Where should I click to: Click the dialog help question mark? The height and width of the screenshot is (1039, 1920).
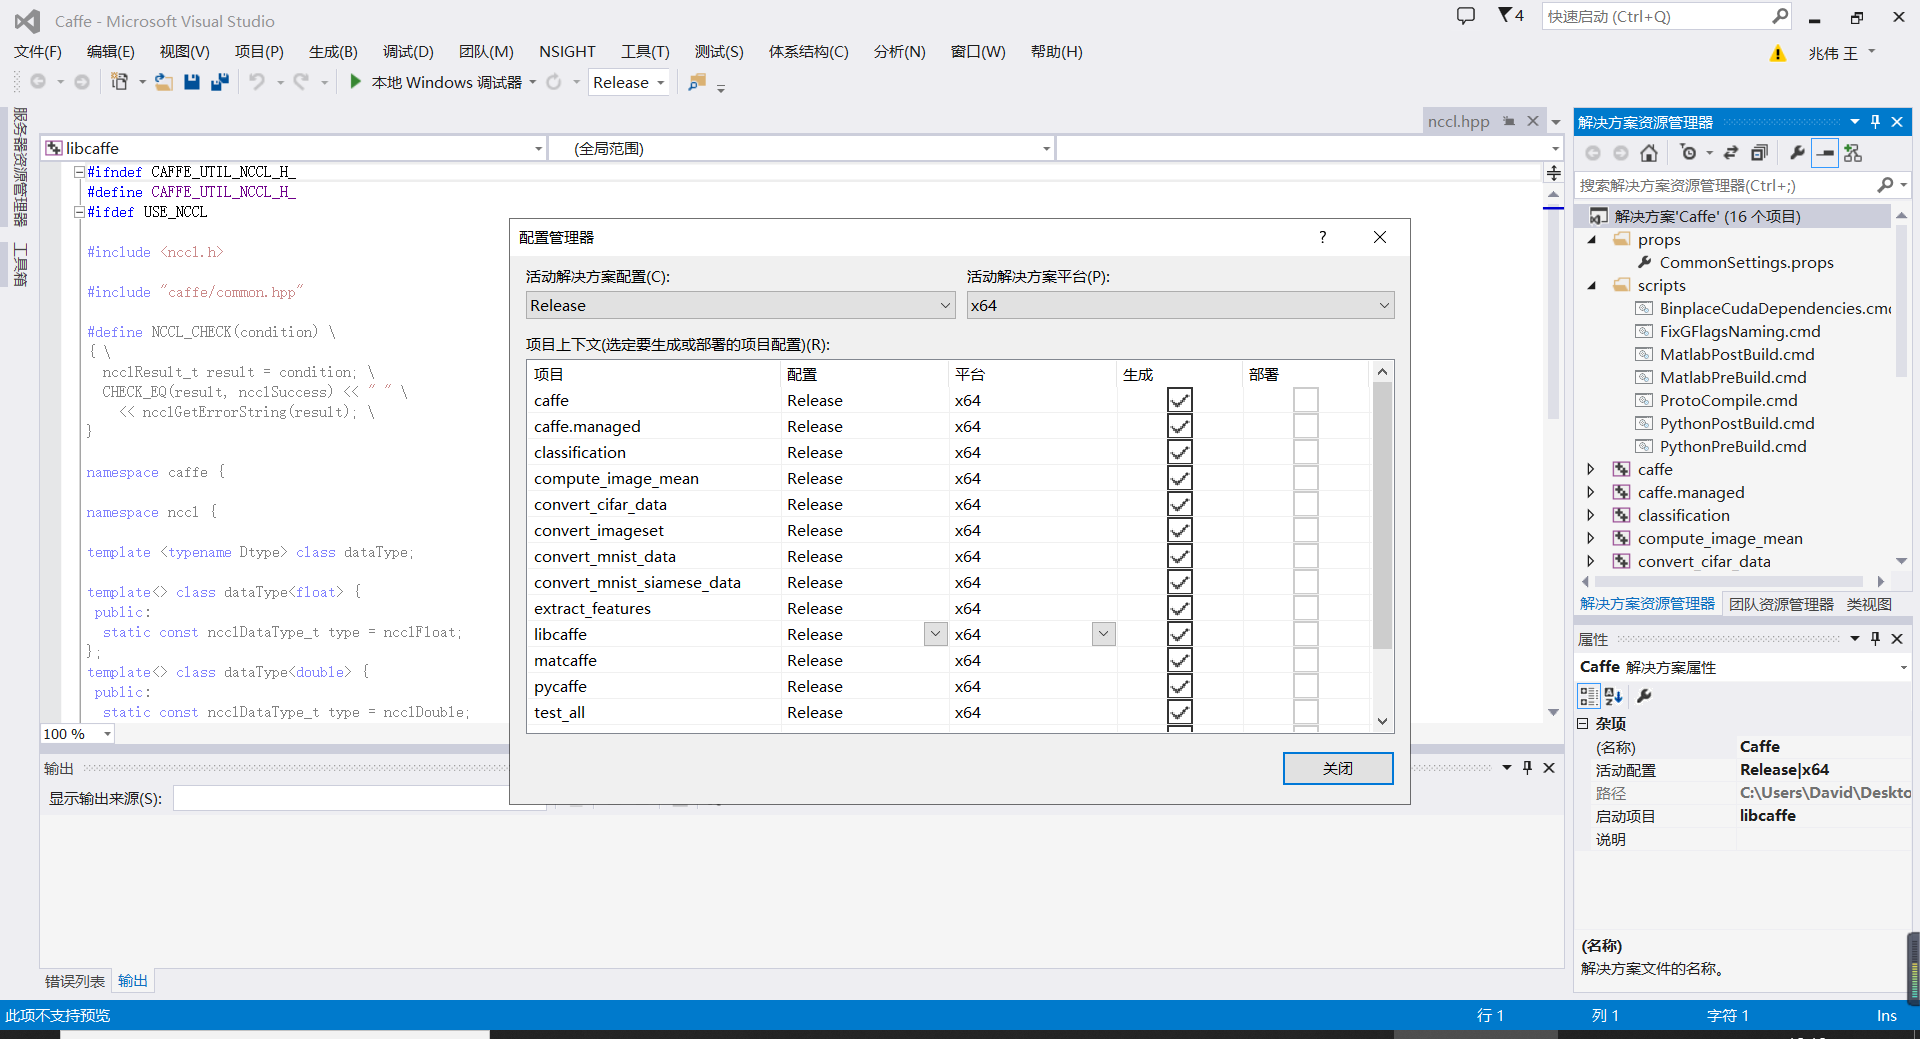click(x=1322, y=237)
